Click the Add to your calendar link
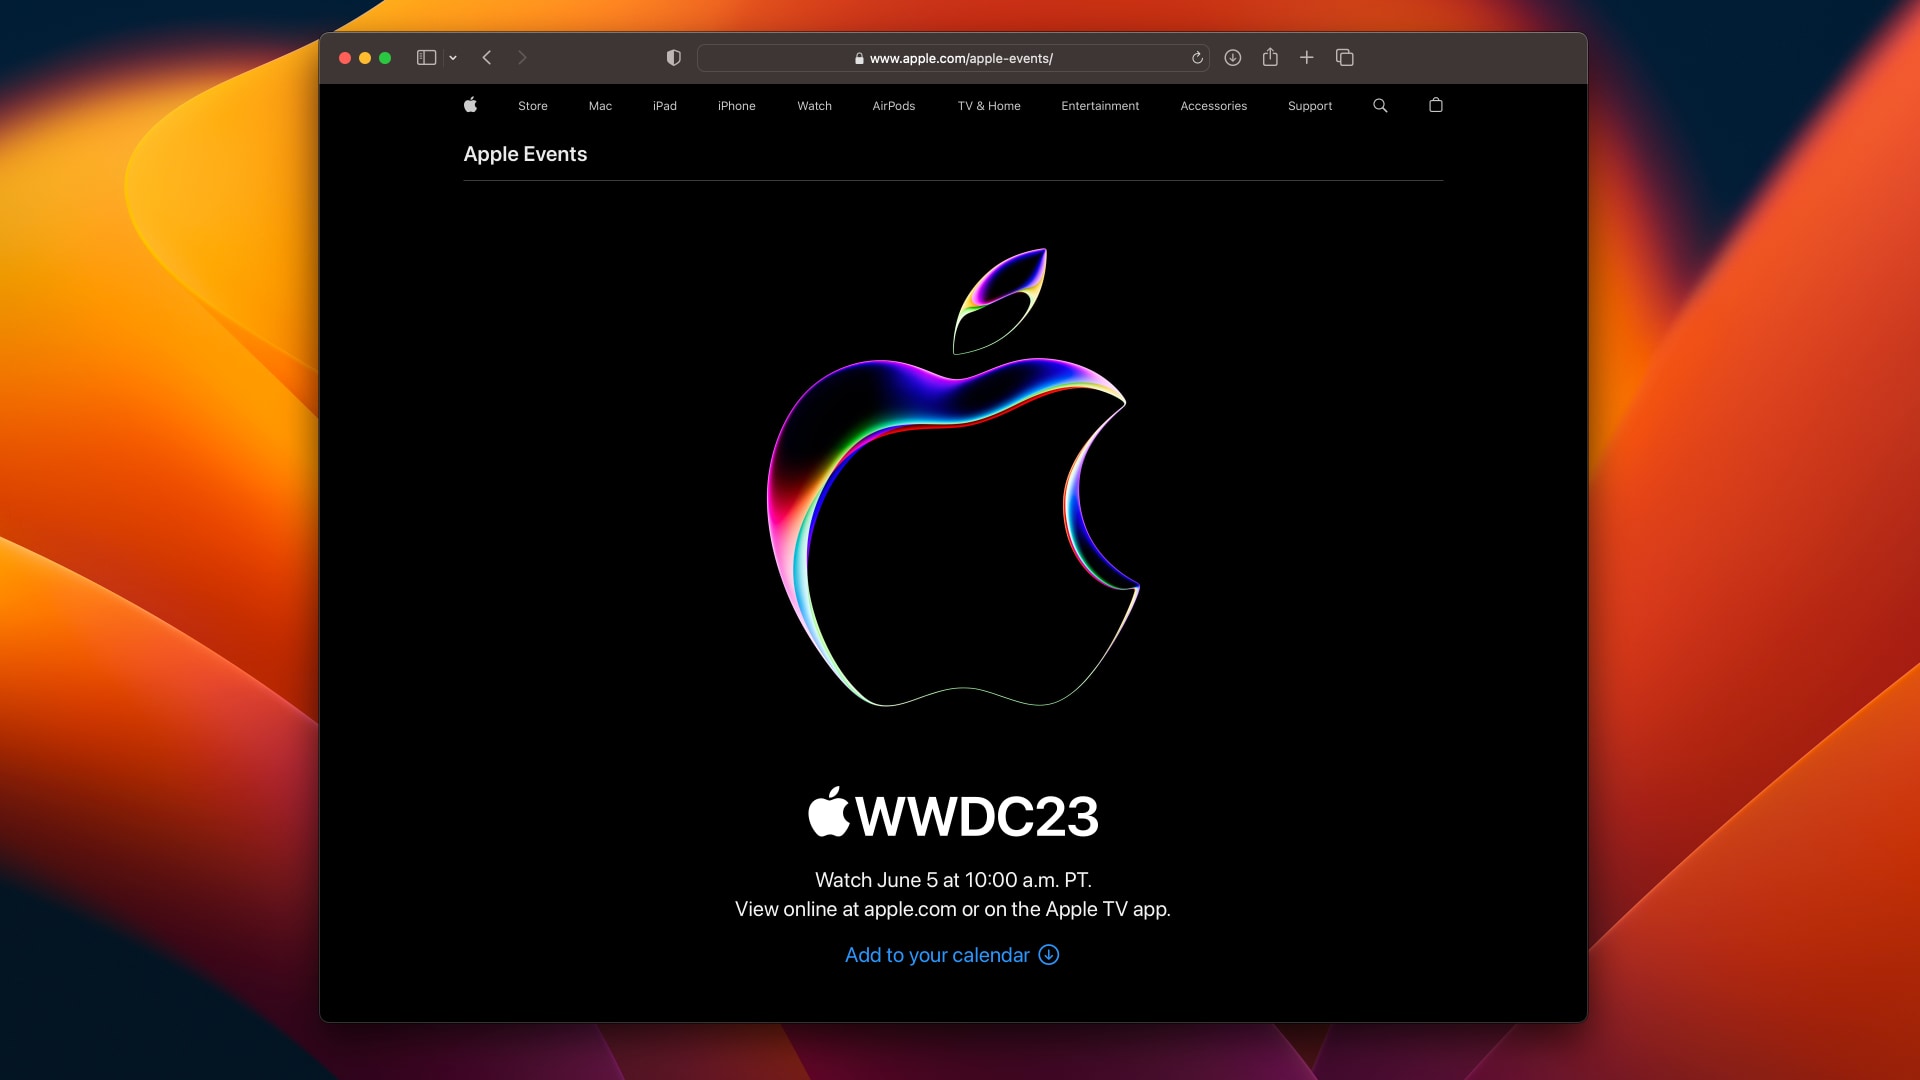Viewport: 1920px width, 1080px height. point(937,955)
